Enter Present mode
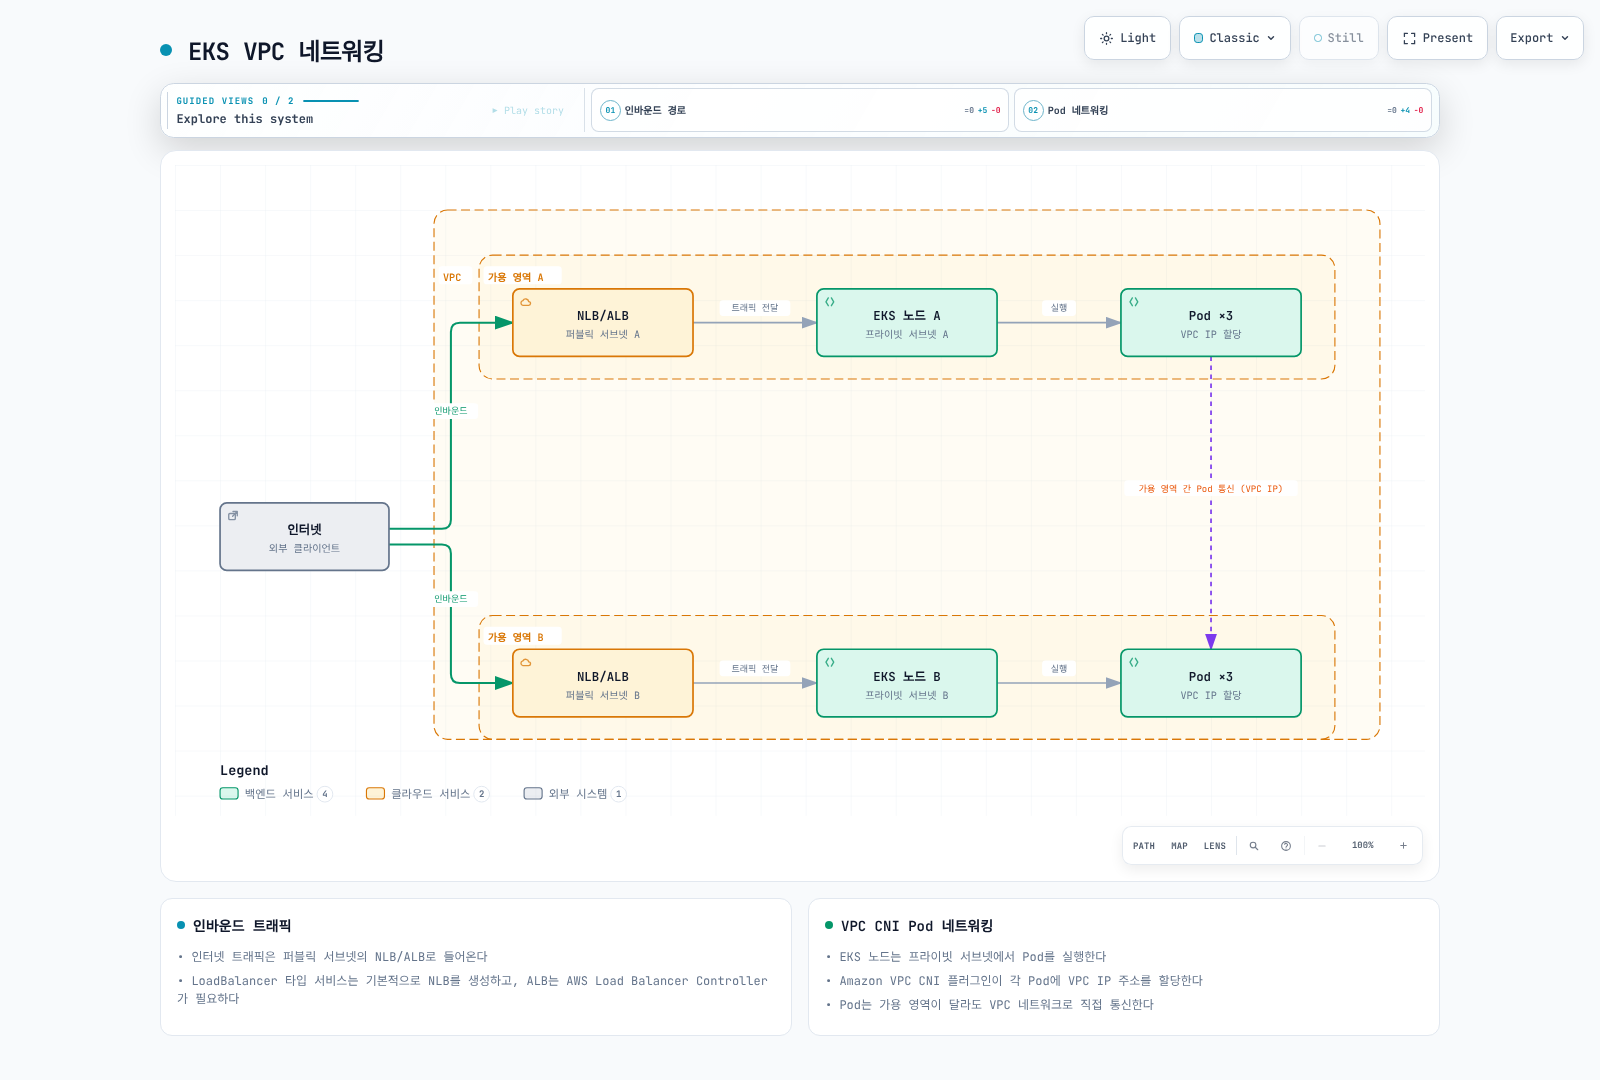This screenshot has height=1080, width=1600. (1437, 38)
